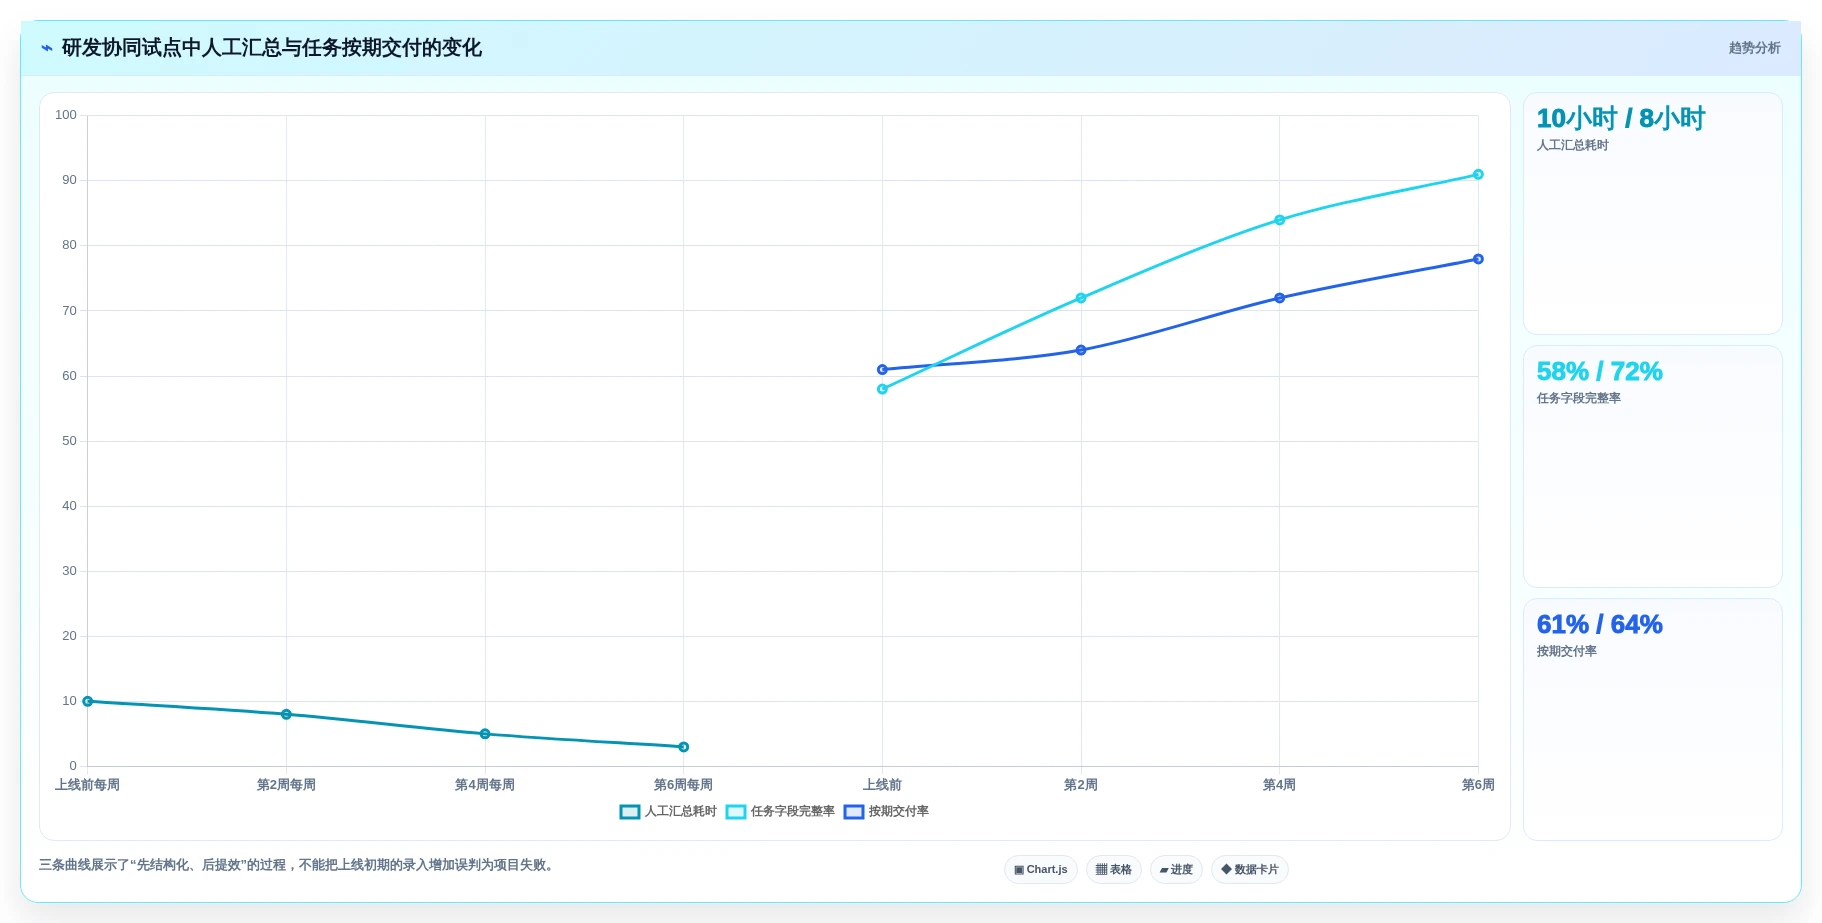Image resolution: width=1822 pixels, height=923 pixels.
Task: Click the 趋势分析 label in header
Action: (1754, 48)
